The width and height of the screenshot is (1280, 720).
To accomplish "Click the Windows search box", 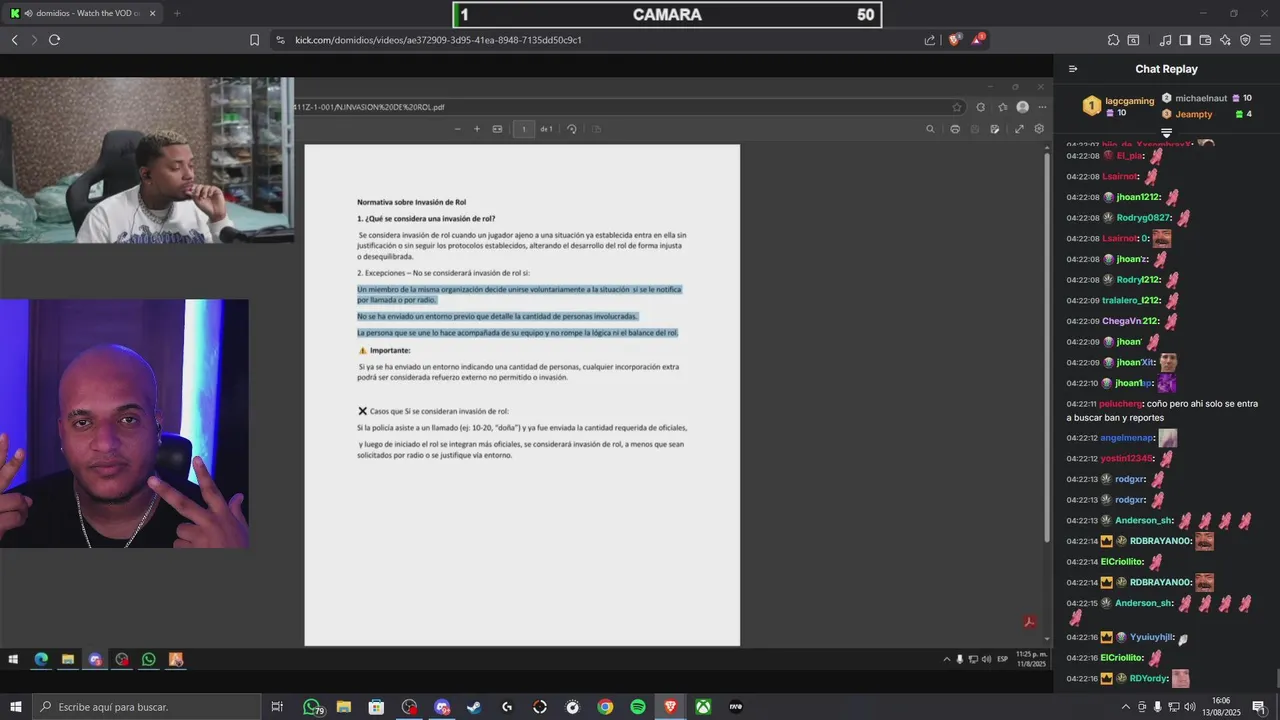I will click(146, 707).
